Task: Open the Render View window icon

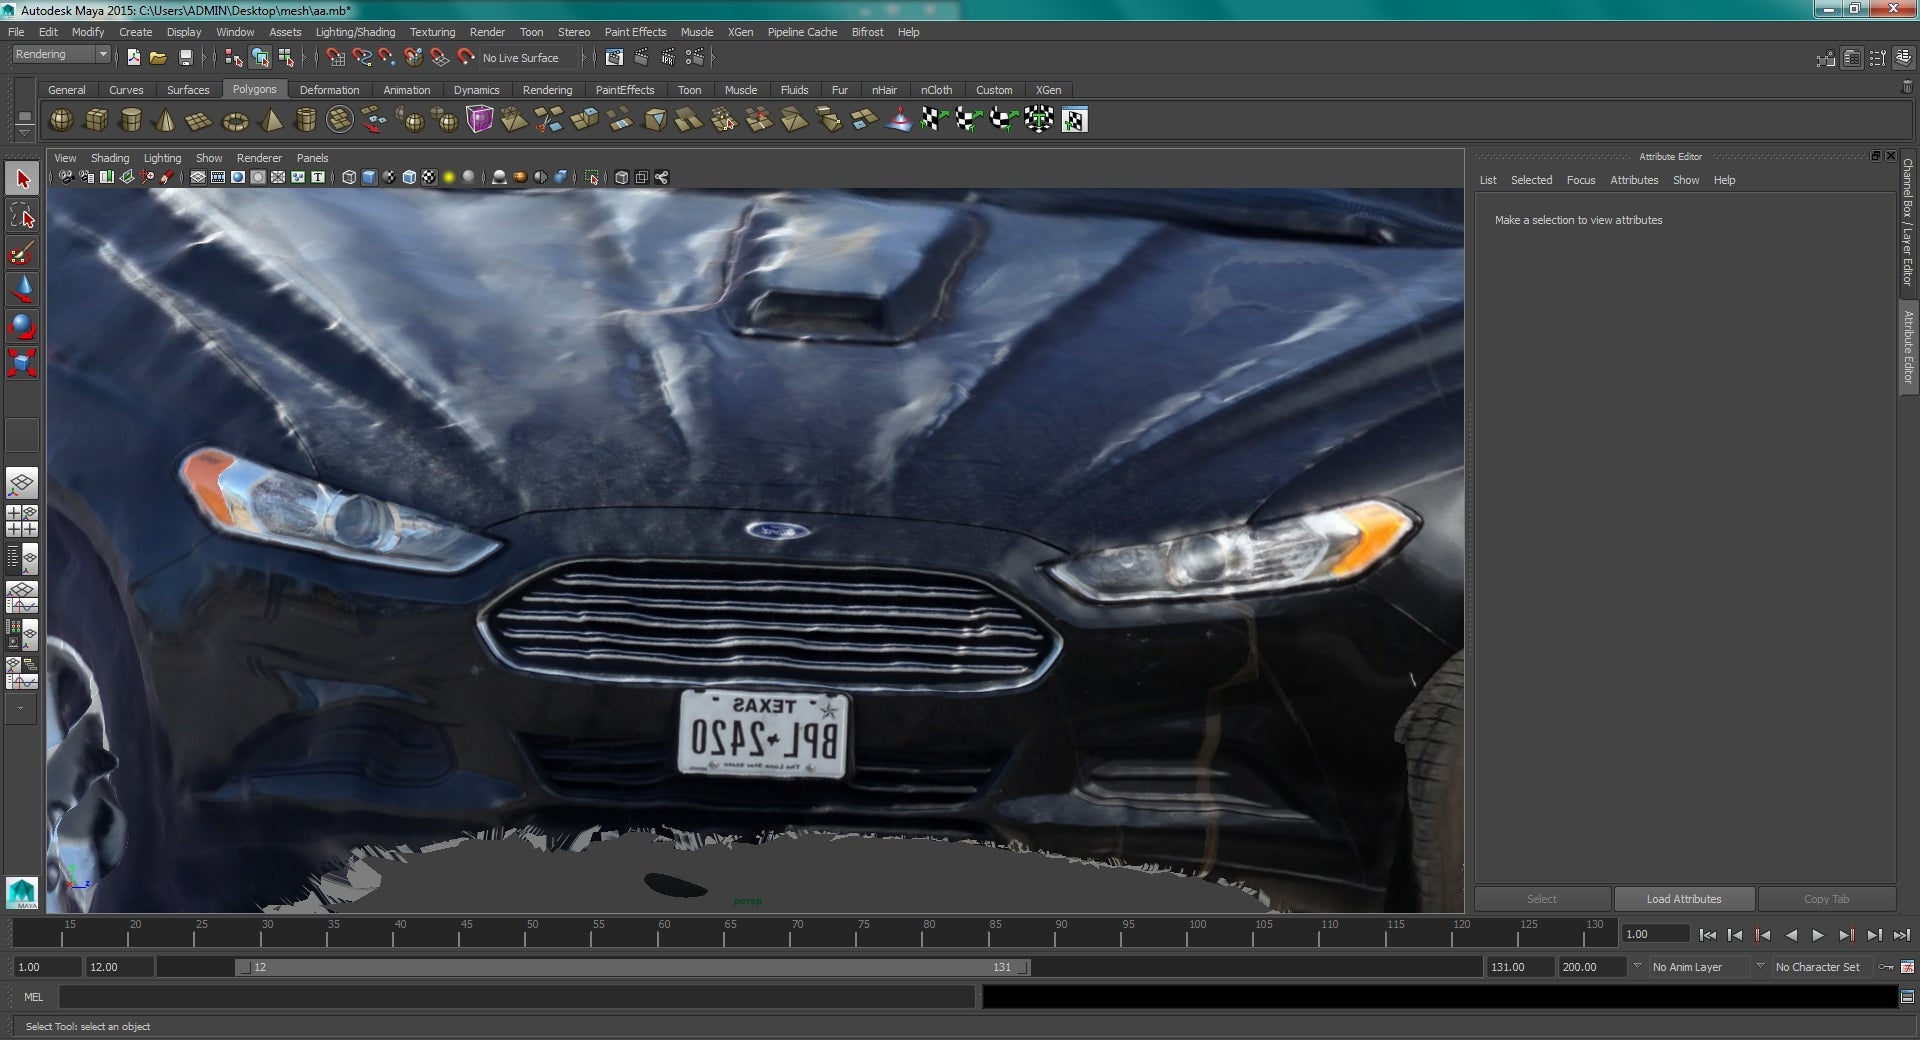Action: point(614,57)
